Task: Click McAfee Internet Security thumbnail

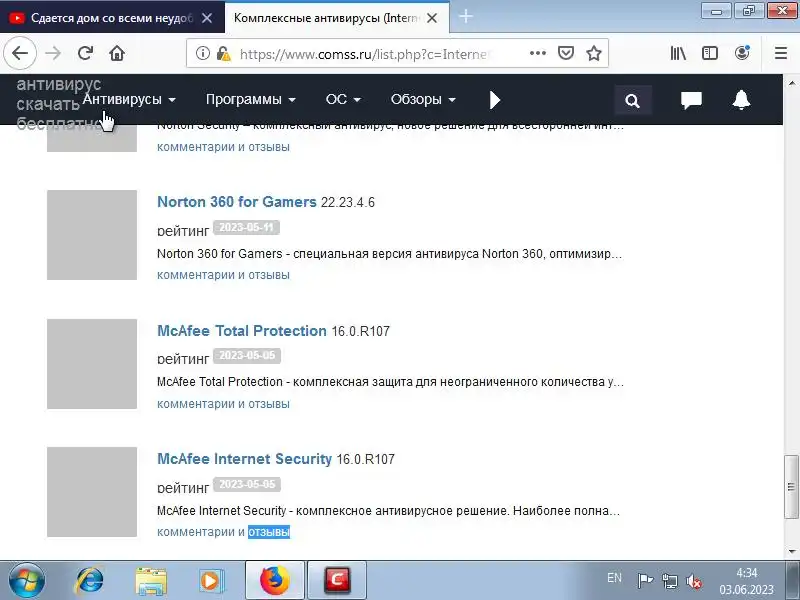Action: pyautogui.click(x=92, y=492)
